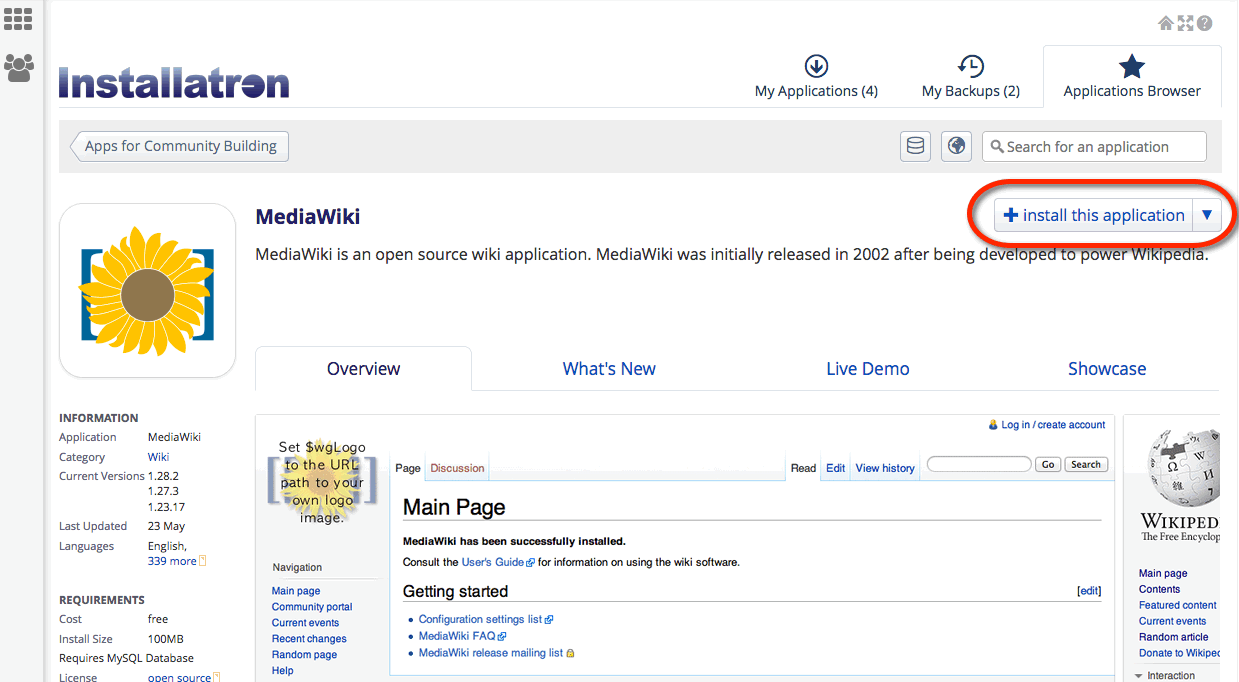This screenshot has width=1239, height=682.
Task: Click the home icon at top right
Action: click(1166, 23)
